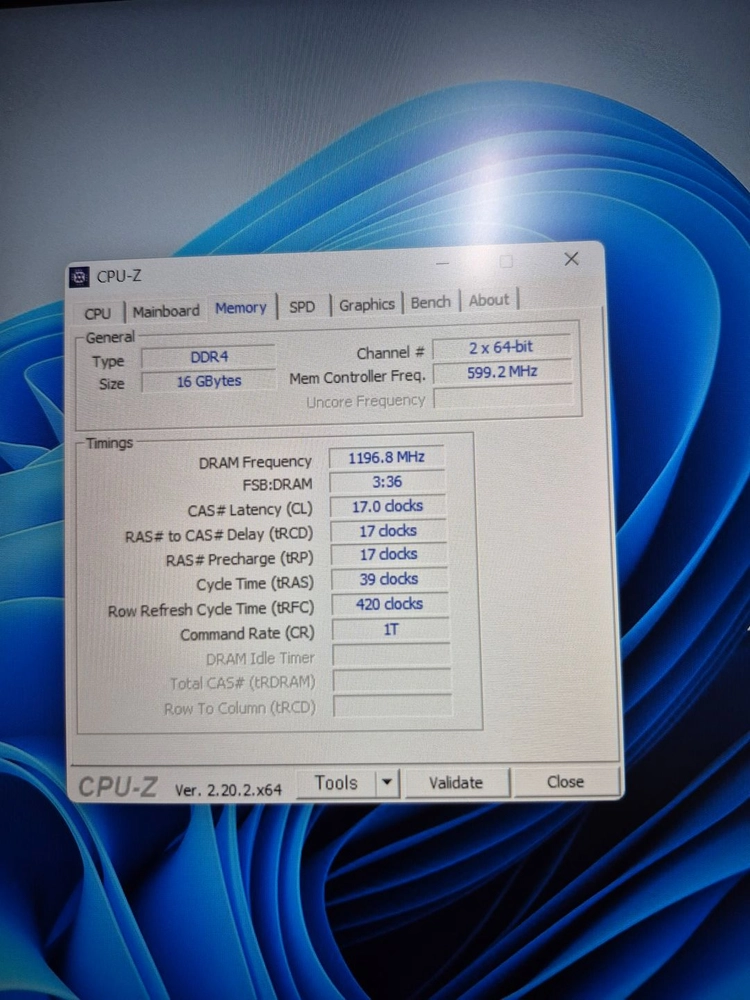Click the empty Total CAS# (tRDRAM) field
750x1000 pixels.
[x=392, y=680]
